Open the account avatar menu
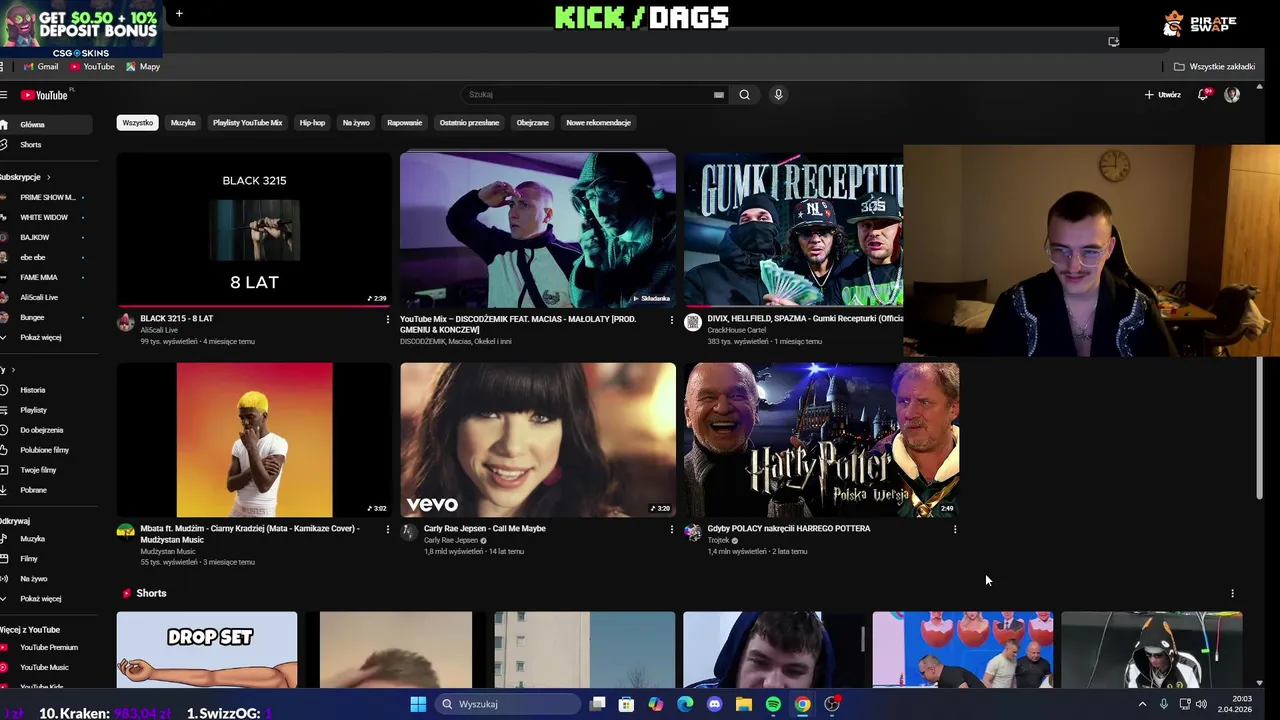The width and height of the screenshot is (1280, 720). [1232, 95]
